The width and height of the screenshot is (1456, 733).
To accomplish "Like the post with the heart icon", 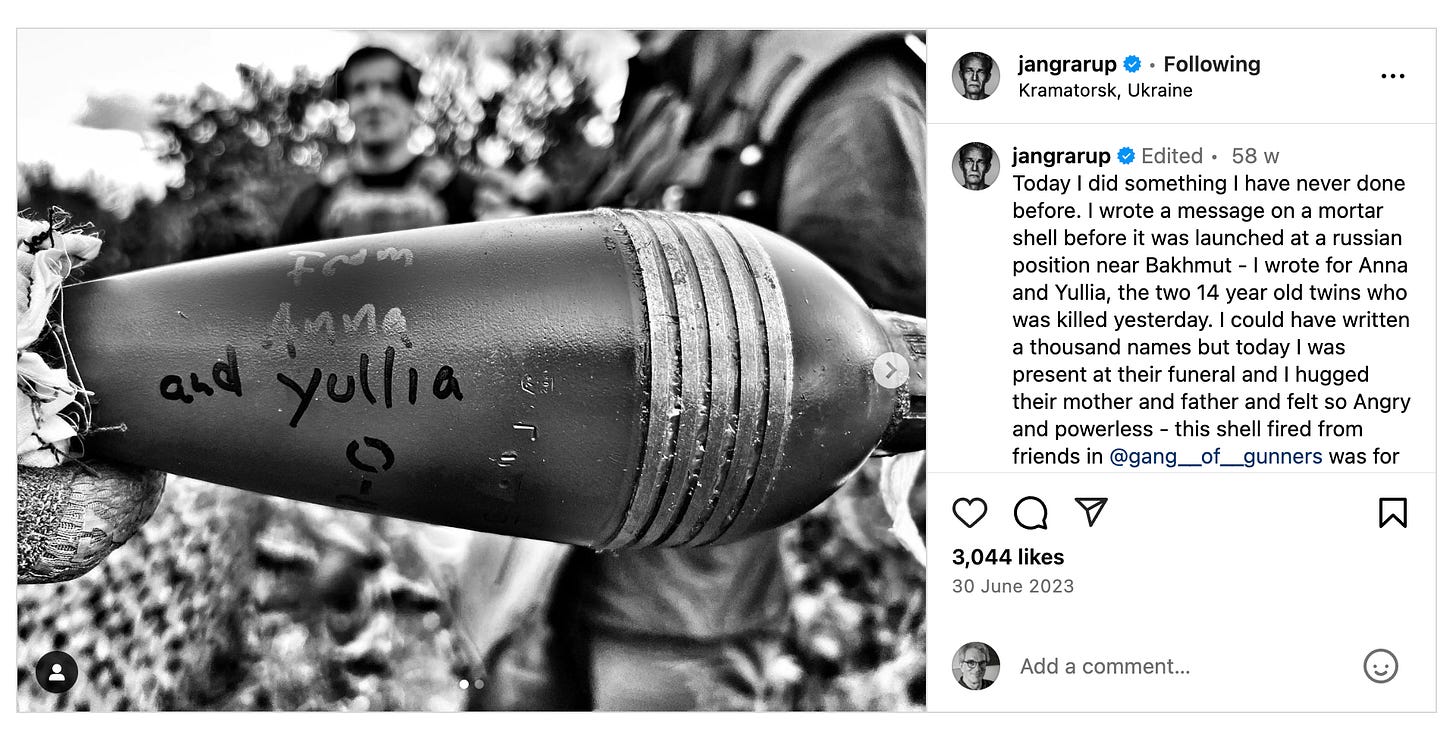I will point(969,513).
